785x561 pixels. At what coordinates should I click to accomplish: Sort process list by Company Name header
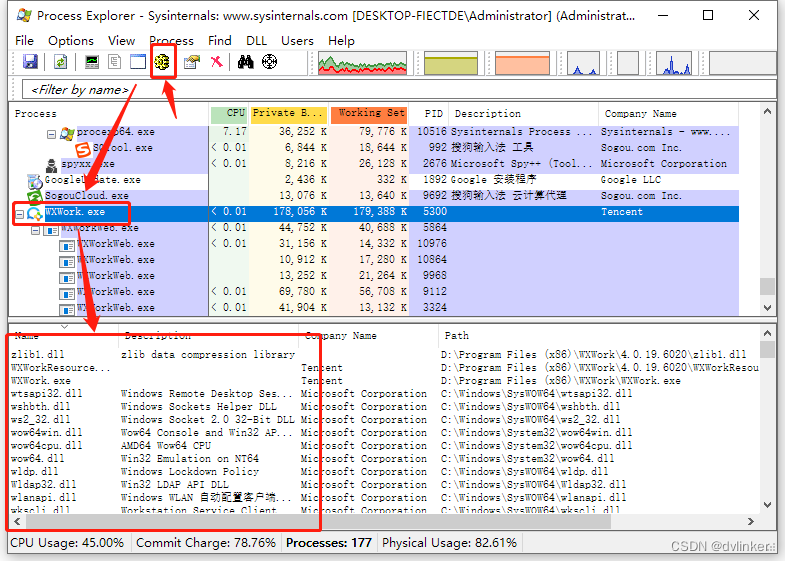[x=668, y=114]
